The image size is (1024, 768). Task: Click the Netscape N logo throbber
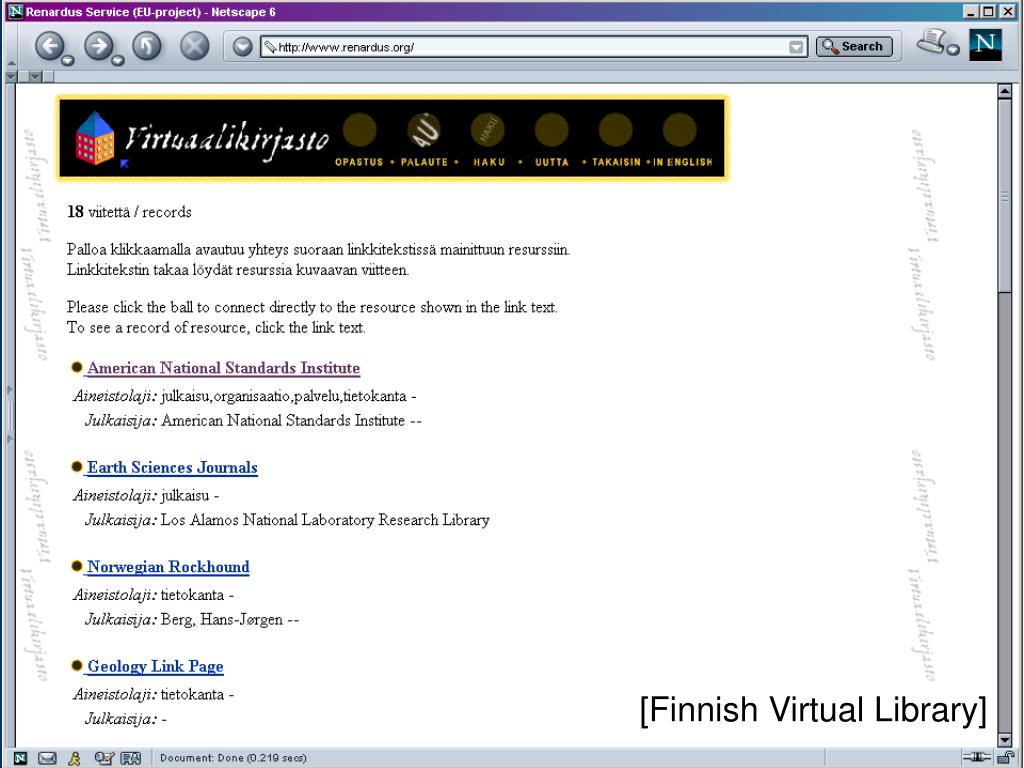[x=985, y=44]
